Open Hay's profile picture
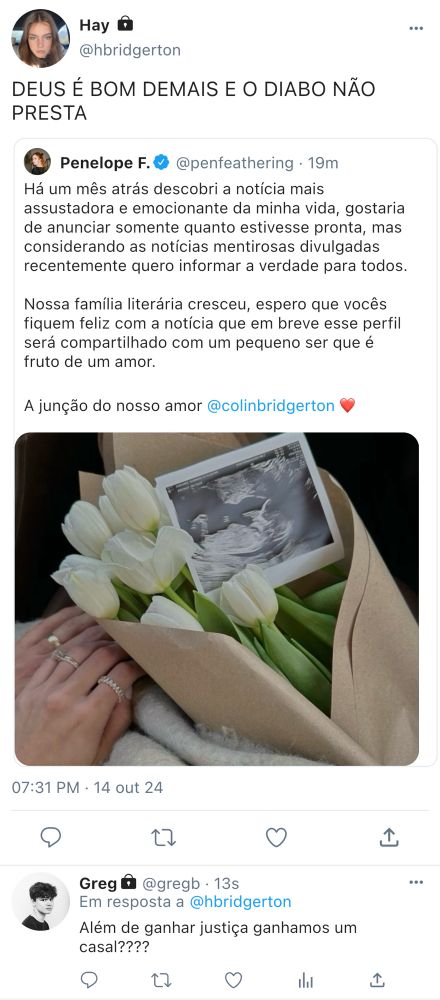 40,38
